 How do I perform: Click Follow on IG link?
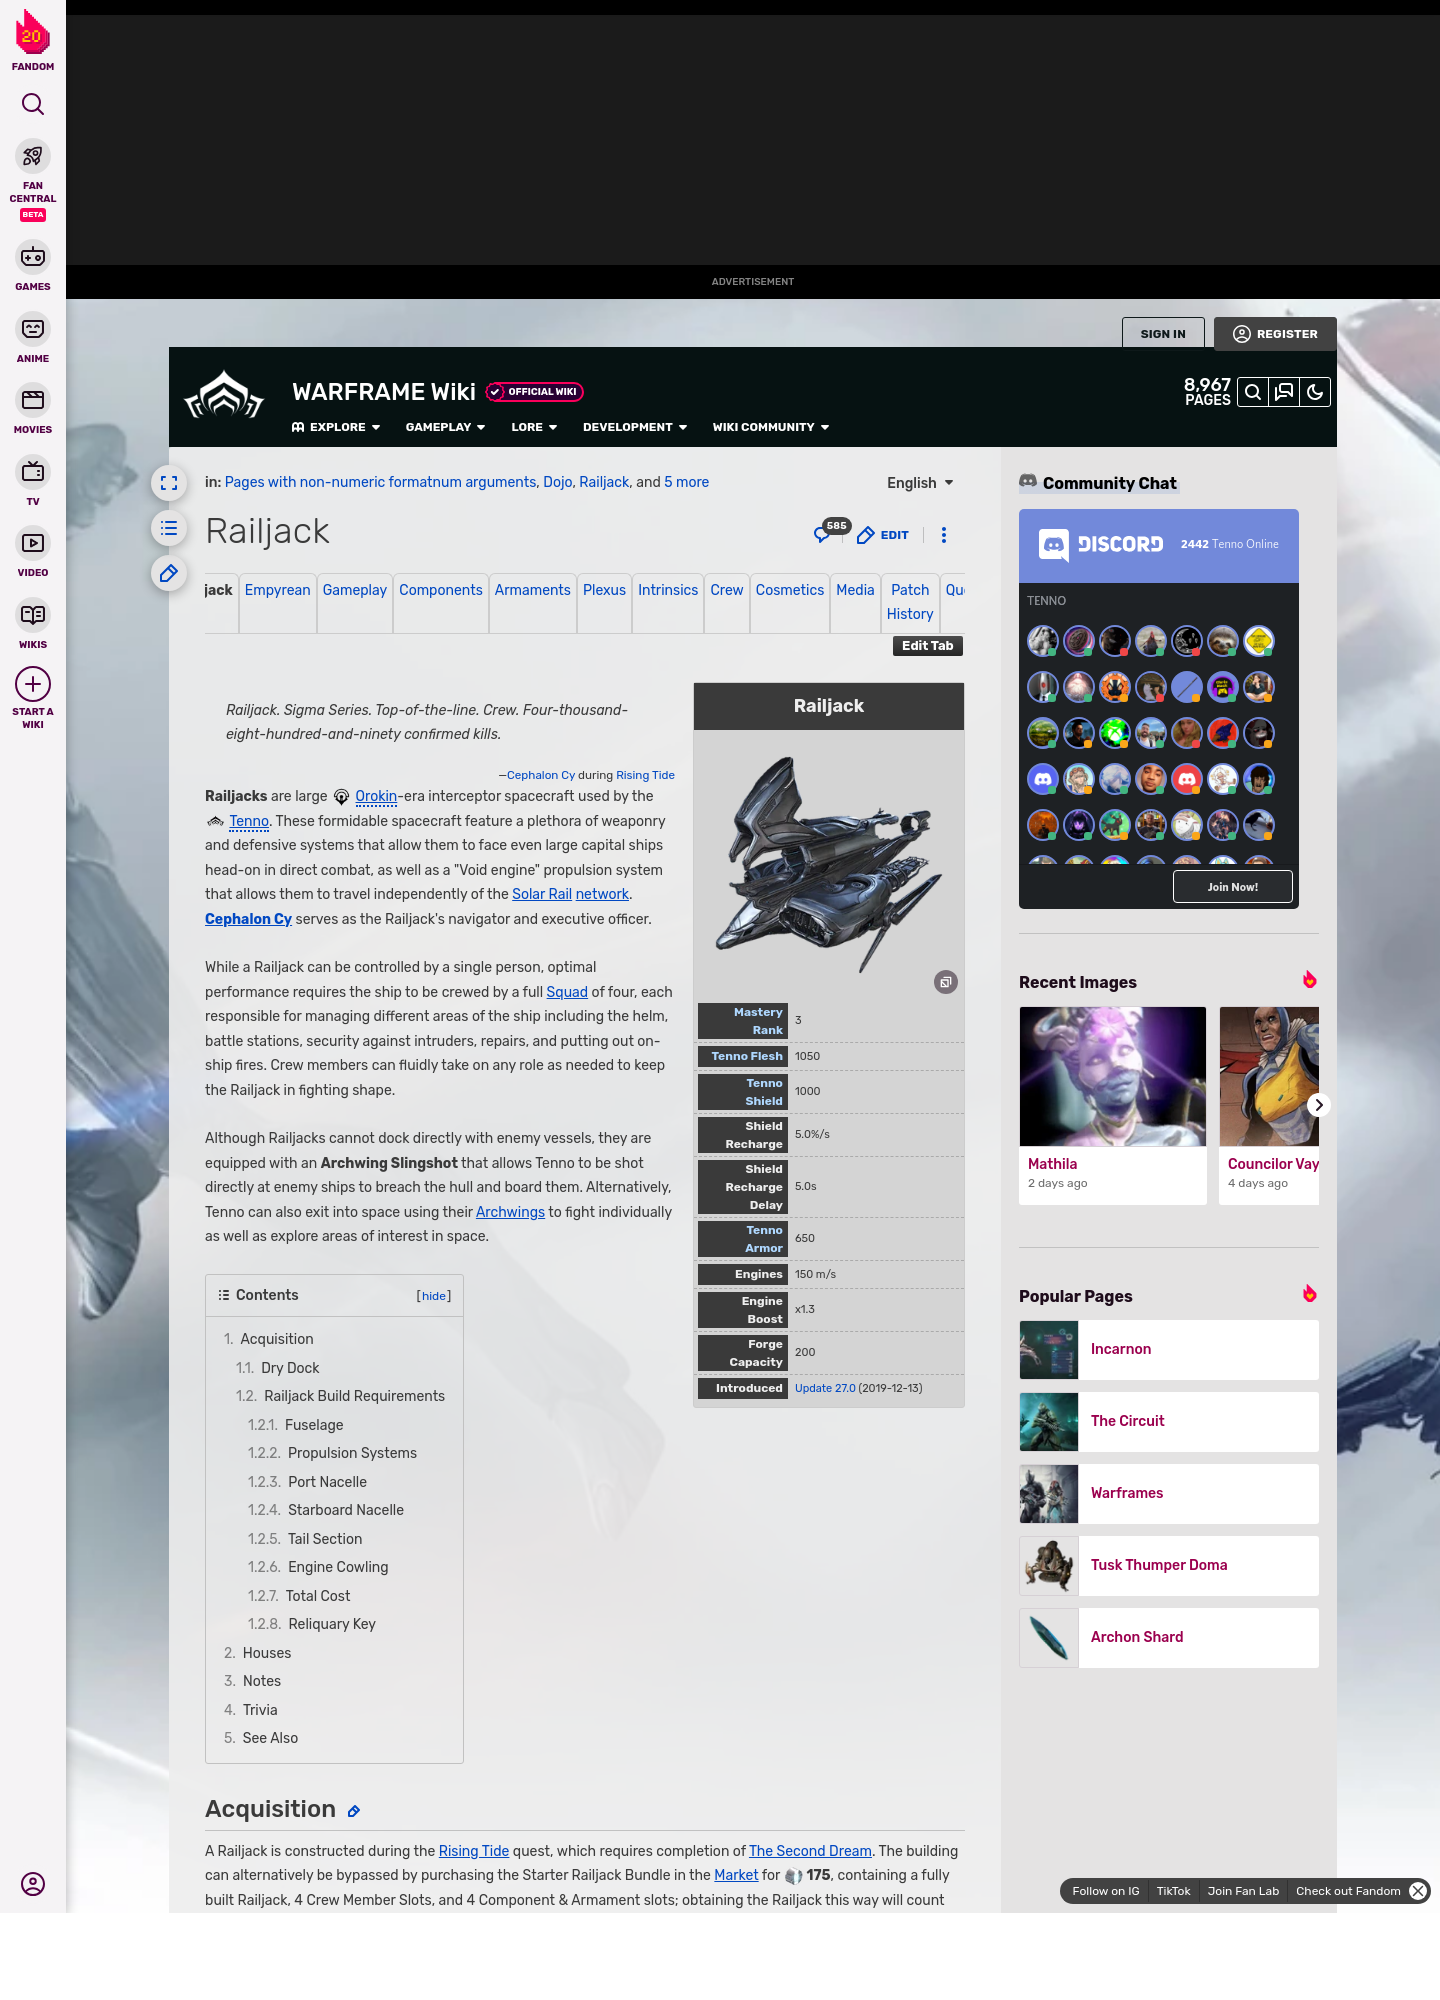click(1105, 1891)
